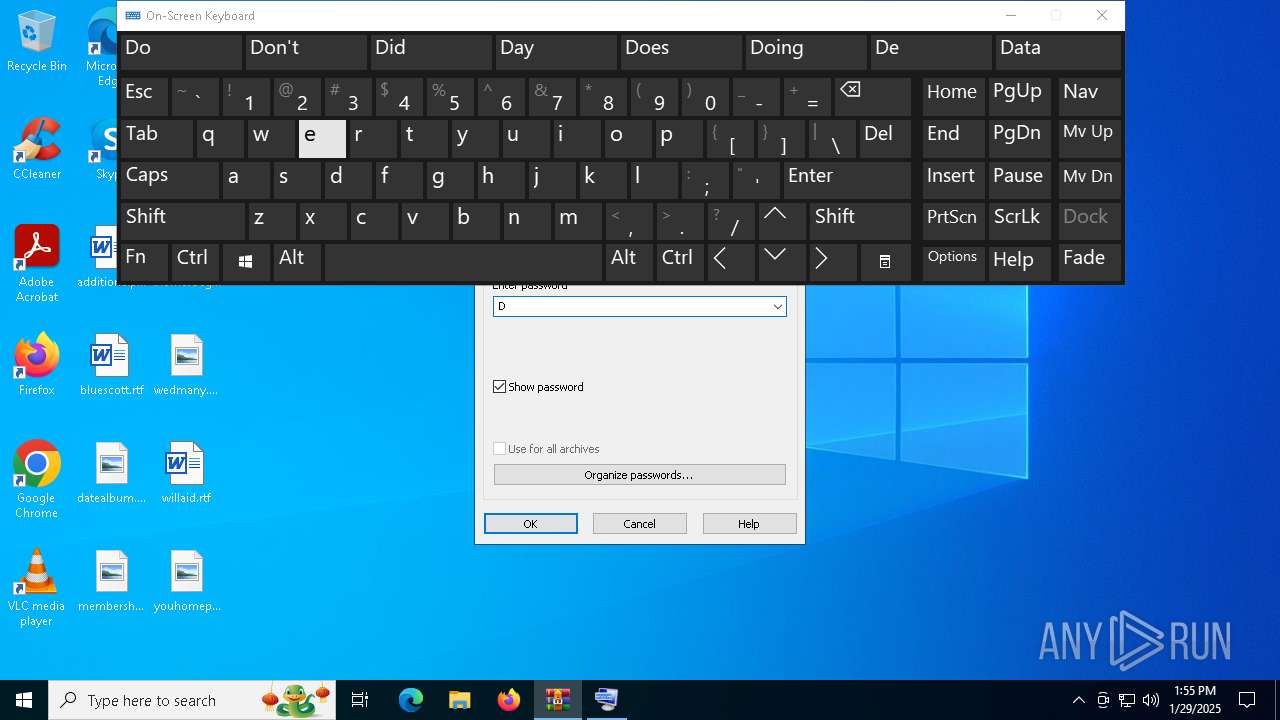The width and height of the screenshot is (1280, 720).
Task: Select the wedmany image file on the desktop
Action: [x=186, y=365]
